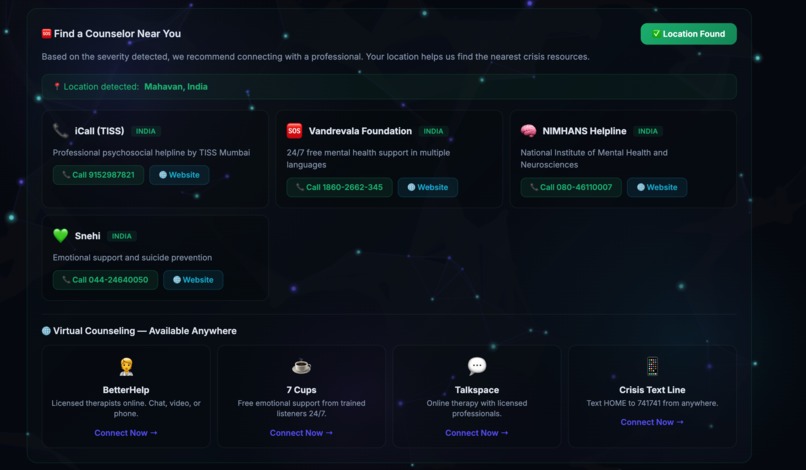
Task: Click the Vandrevala Foundation title
Action: (x=360, y=131)
